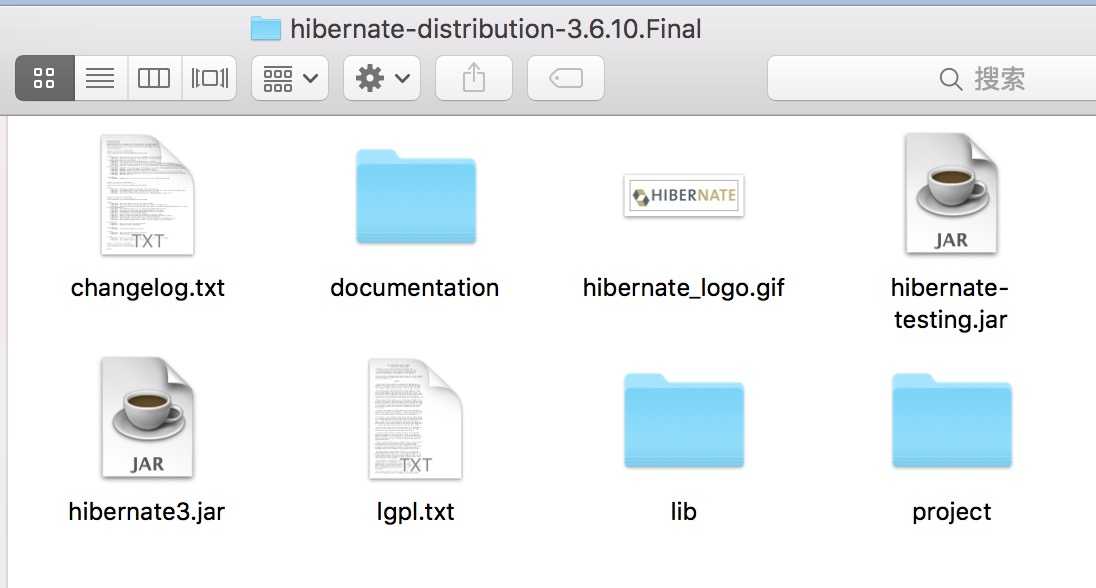Screen dimensions: 1096x588
Task: Click the search field
Action: [932, 78]
